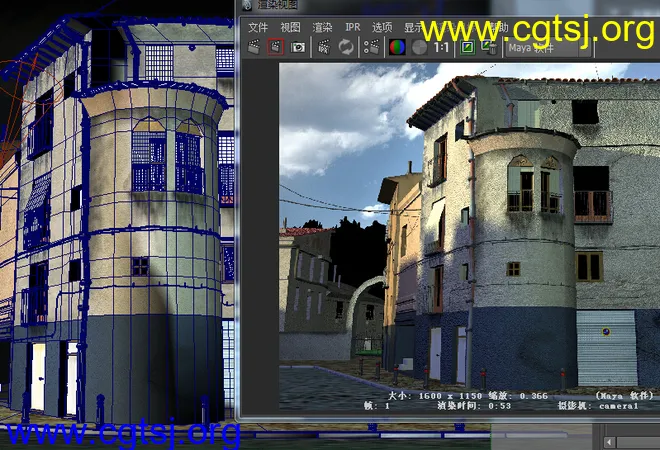This screenshot has height=450, width=660.
Task: Click the Render View window icon in title bar
Action: click(x=248, y=5)
